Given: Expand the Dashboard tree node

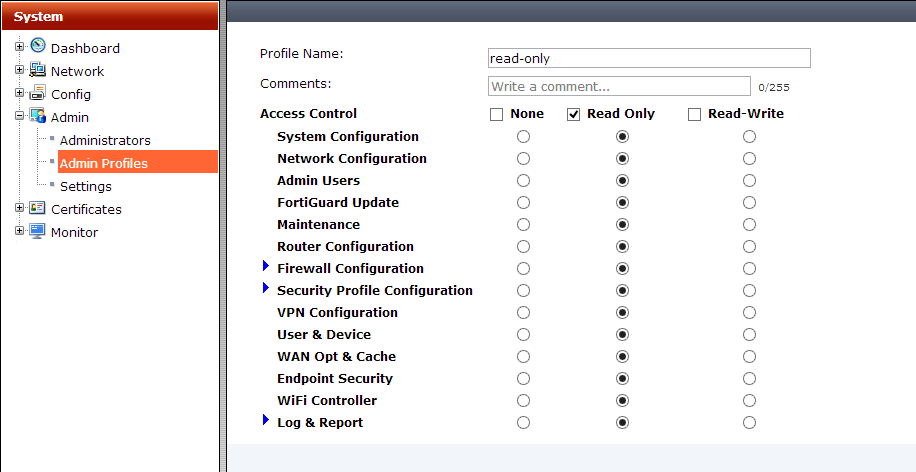Looking at the screenshot, I should click(19, 46).
